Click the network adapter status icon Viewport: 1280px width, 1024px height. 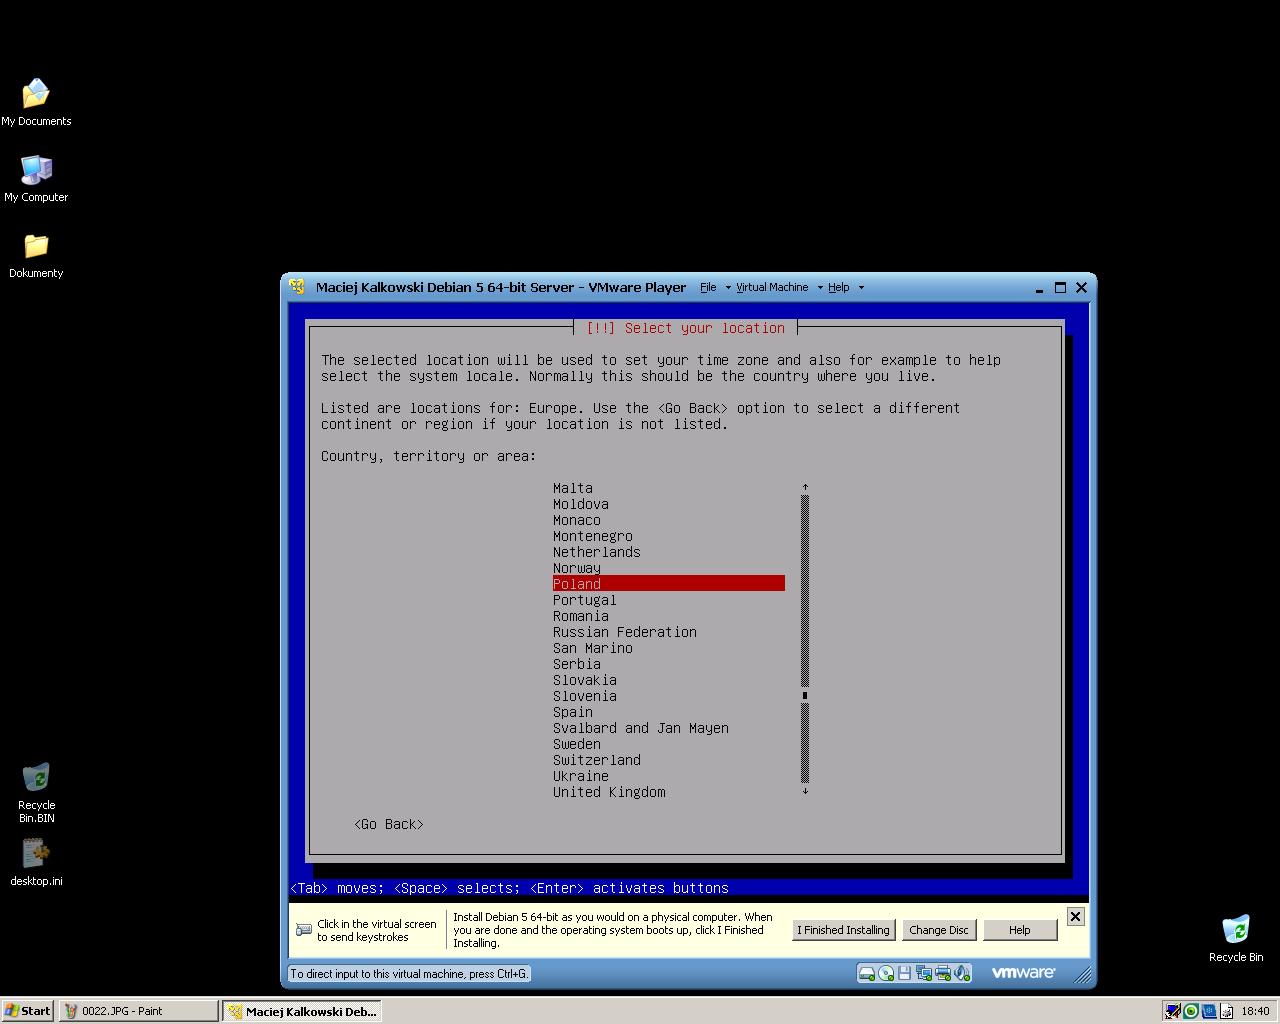click(923, 972)
